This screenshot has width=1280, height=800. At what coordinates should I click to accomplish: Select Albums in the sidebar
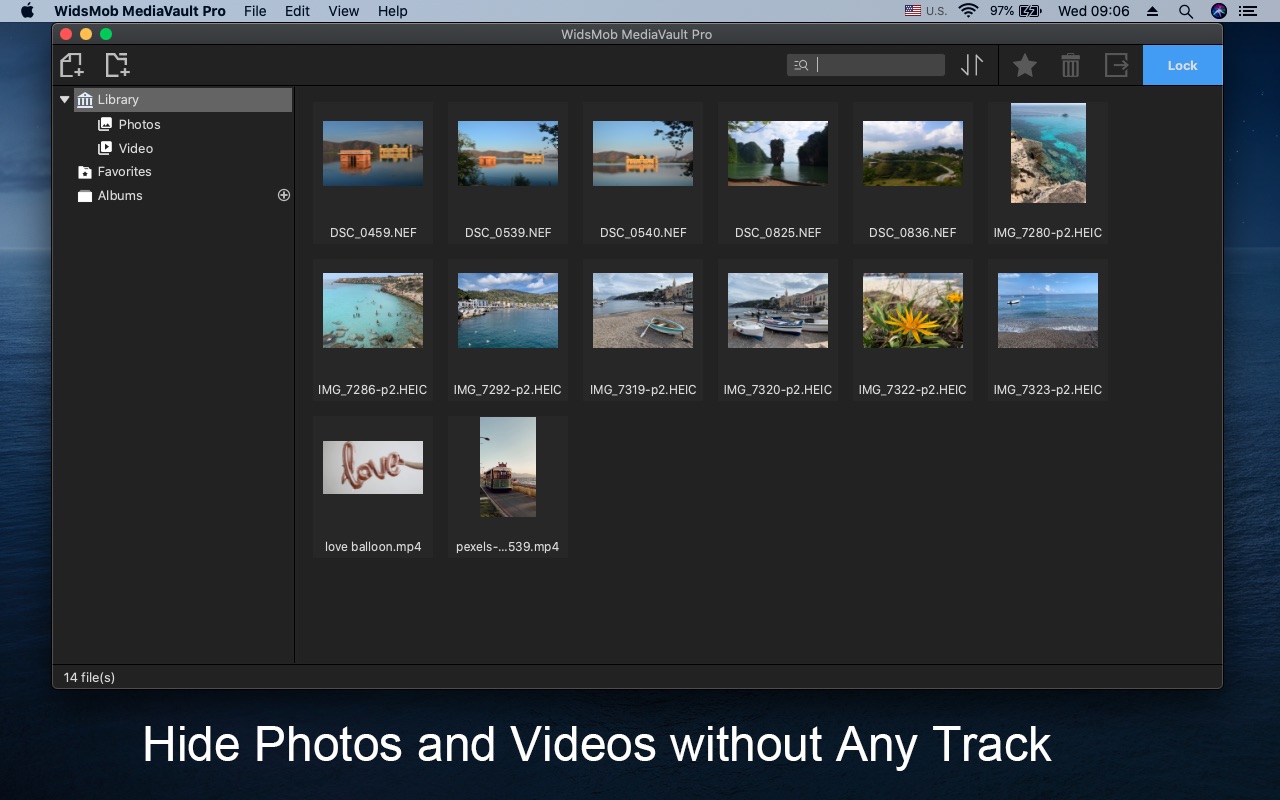click(x=120, y=196)
